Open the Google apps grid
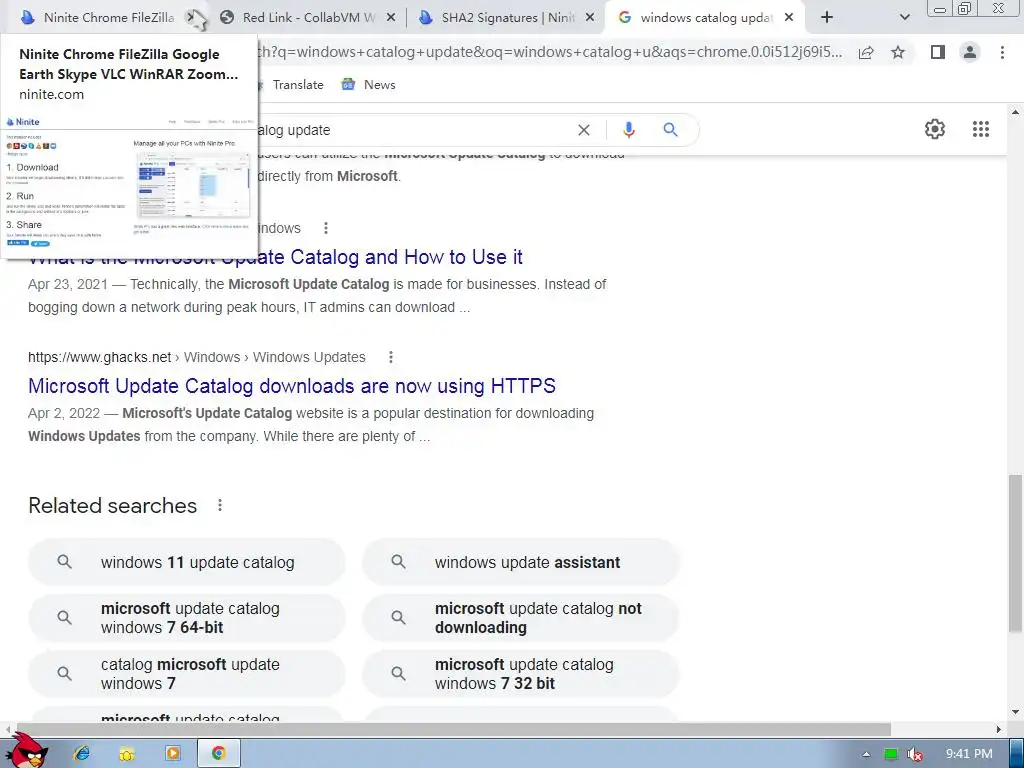 [x=981, y=129]
